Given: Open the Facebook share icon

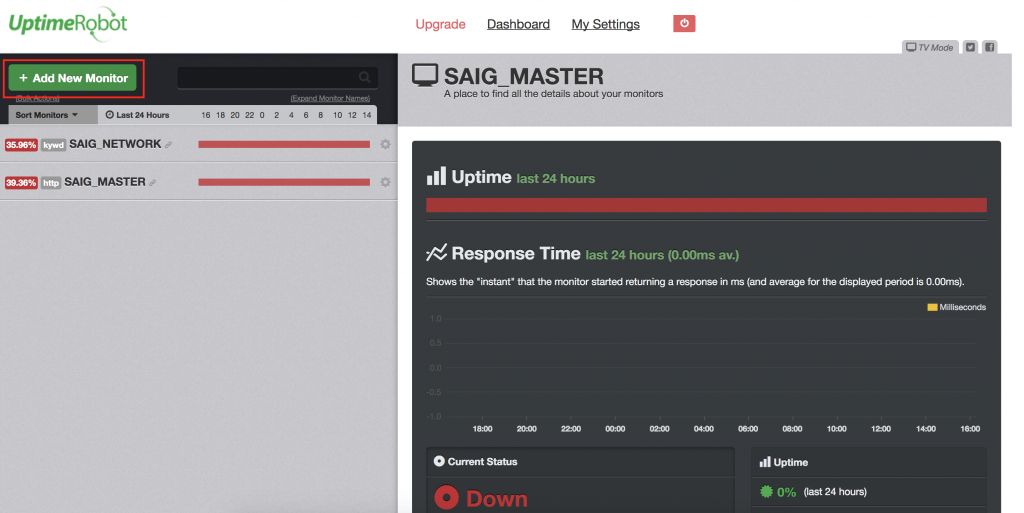Looking at the screenshot, I should pyautogui.click(x=989, y=47).
